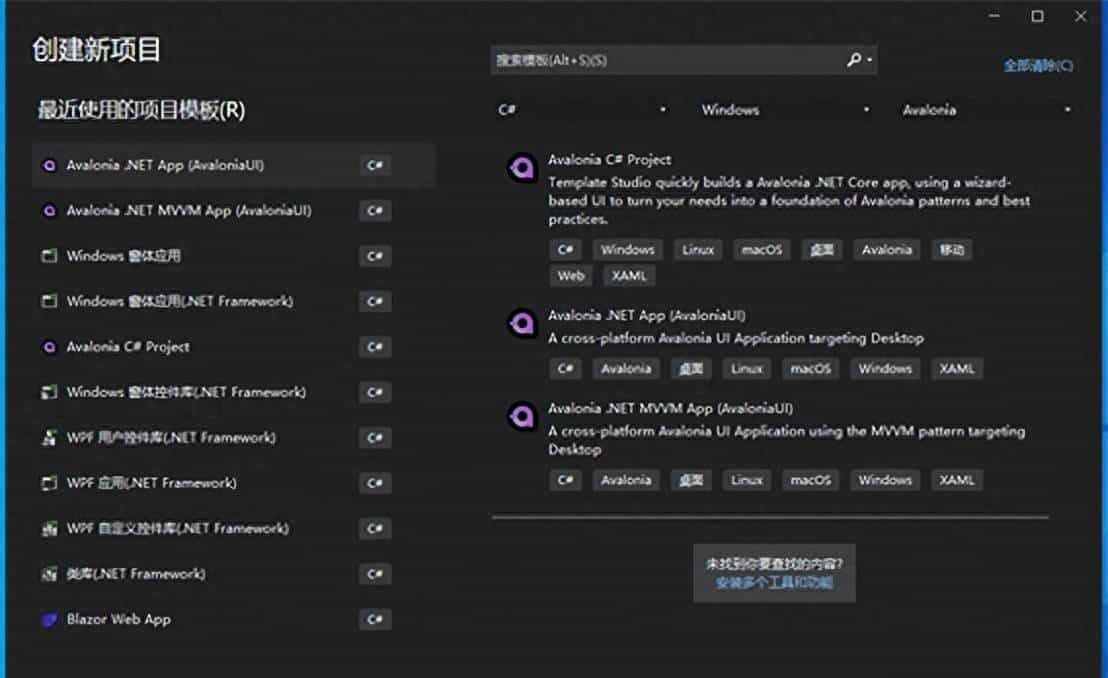Expand the Avalonia project type dropdown
The image size is (1108, 678).
(x=986, y=110)
